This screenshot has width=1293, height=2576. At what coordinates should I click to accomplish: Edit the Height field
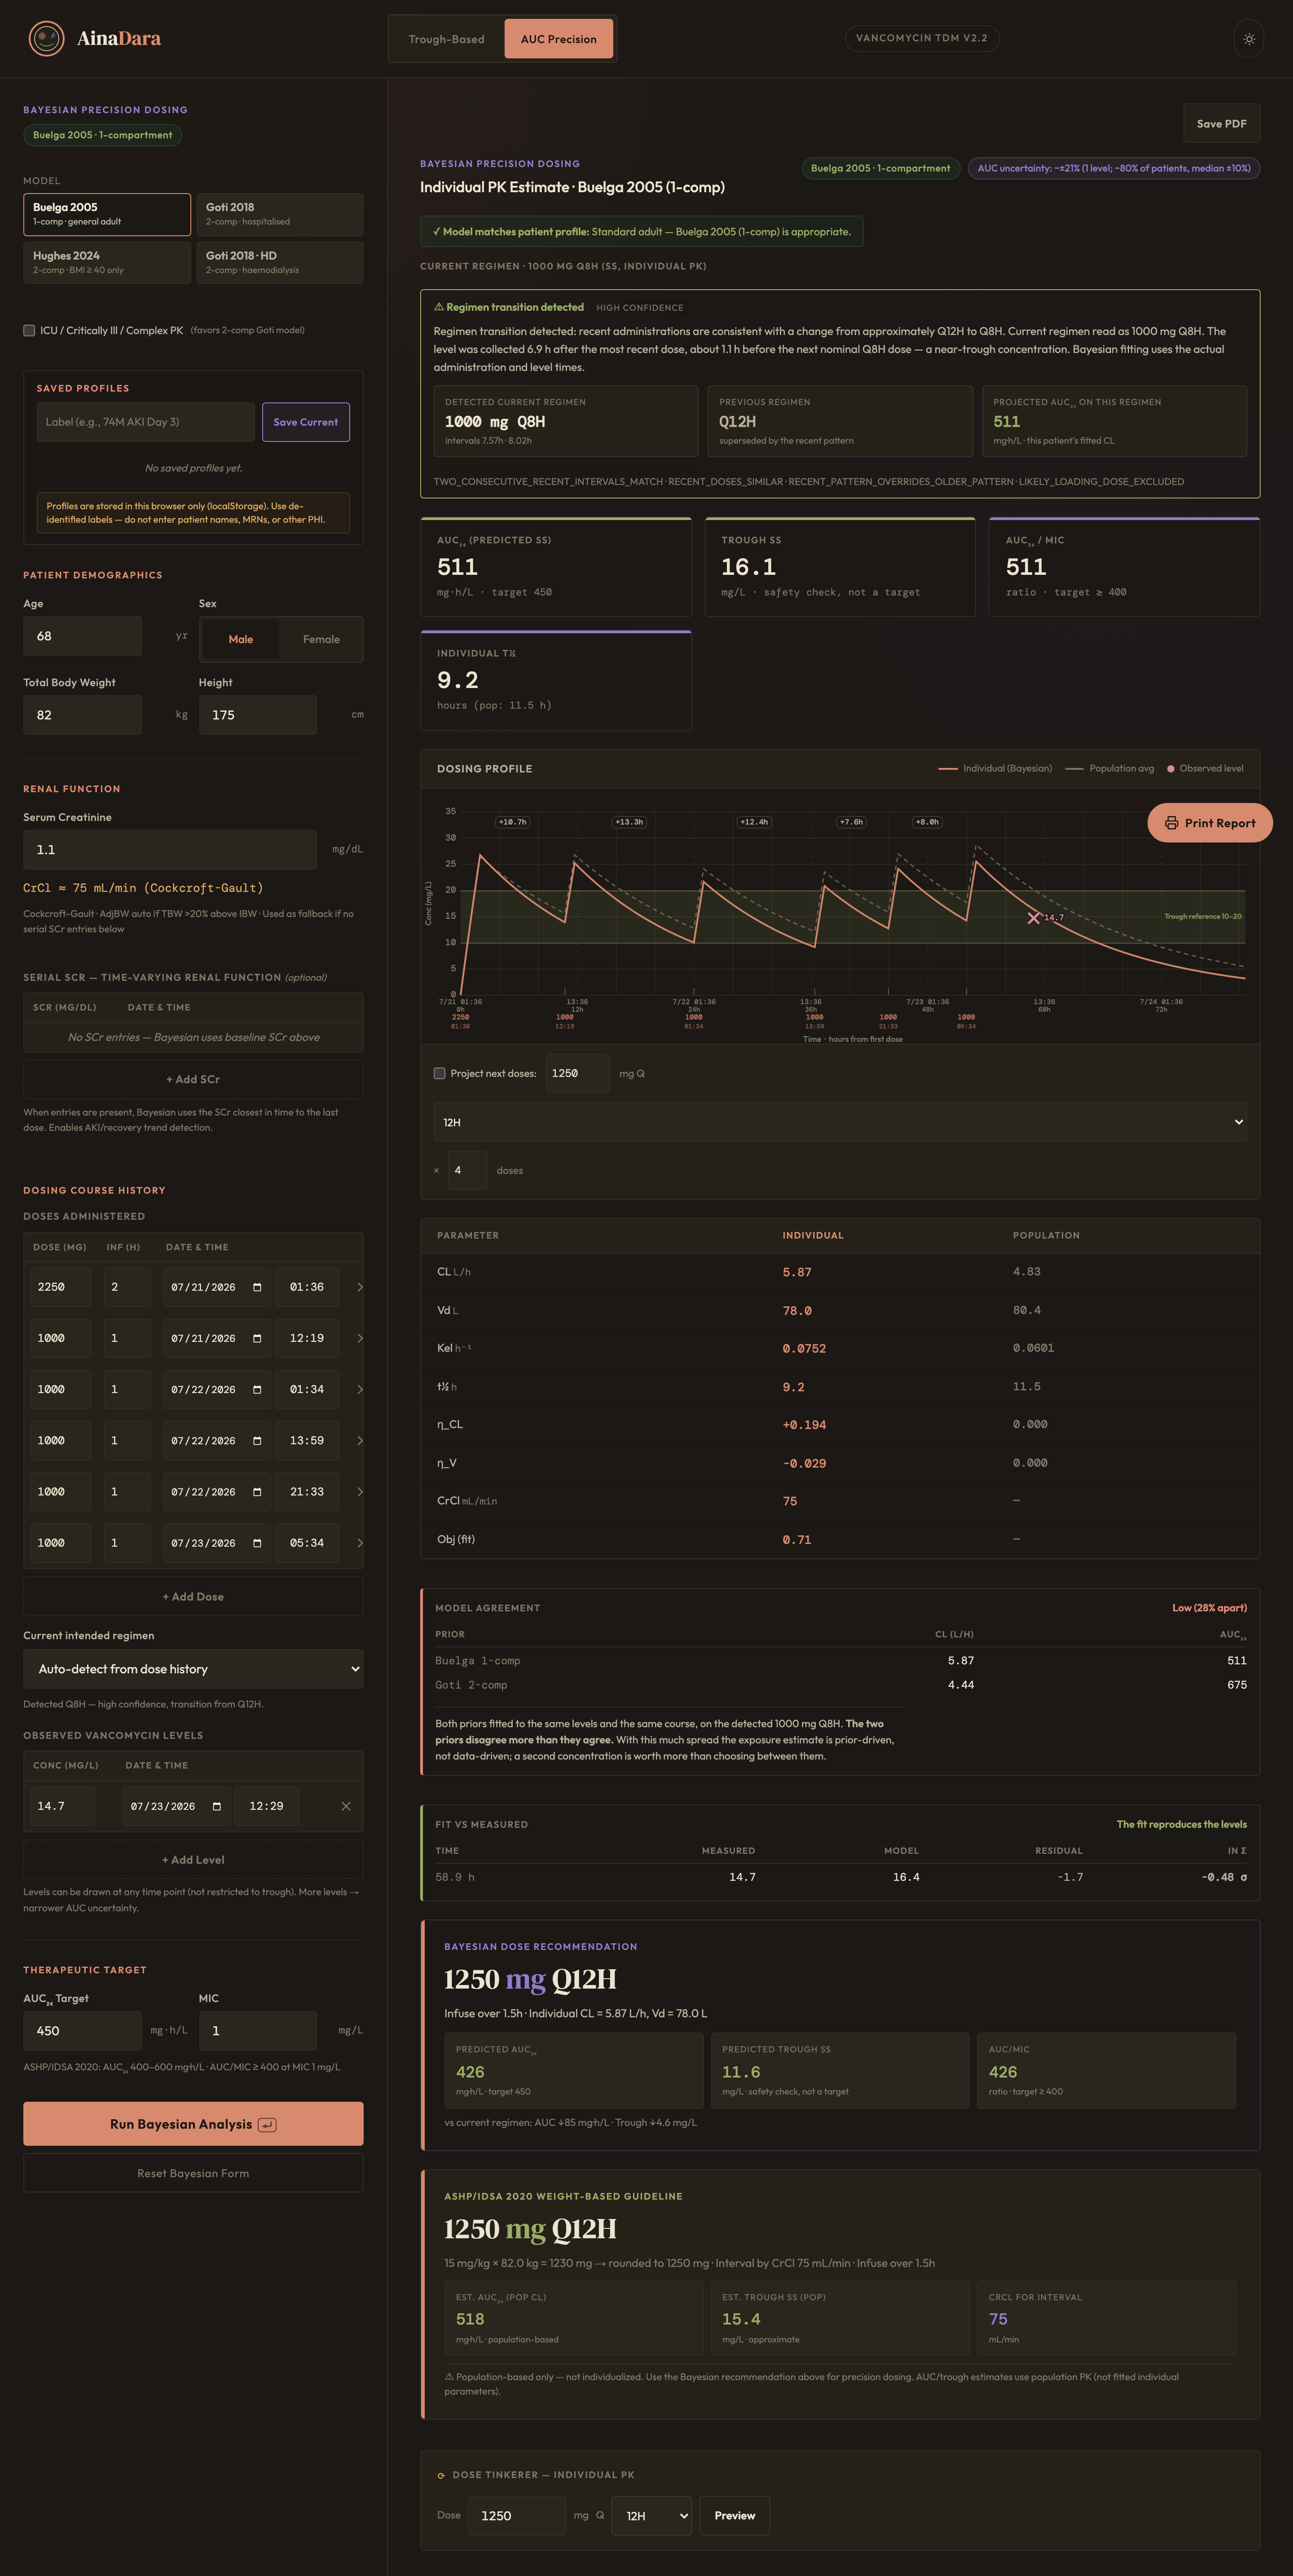(x=258, y=715)
